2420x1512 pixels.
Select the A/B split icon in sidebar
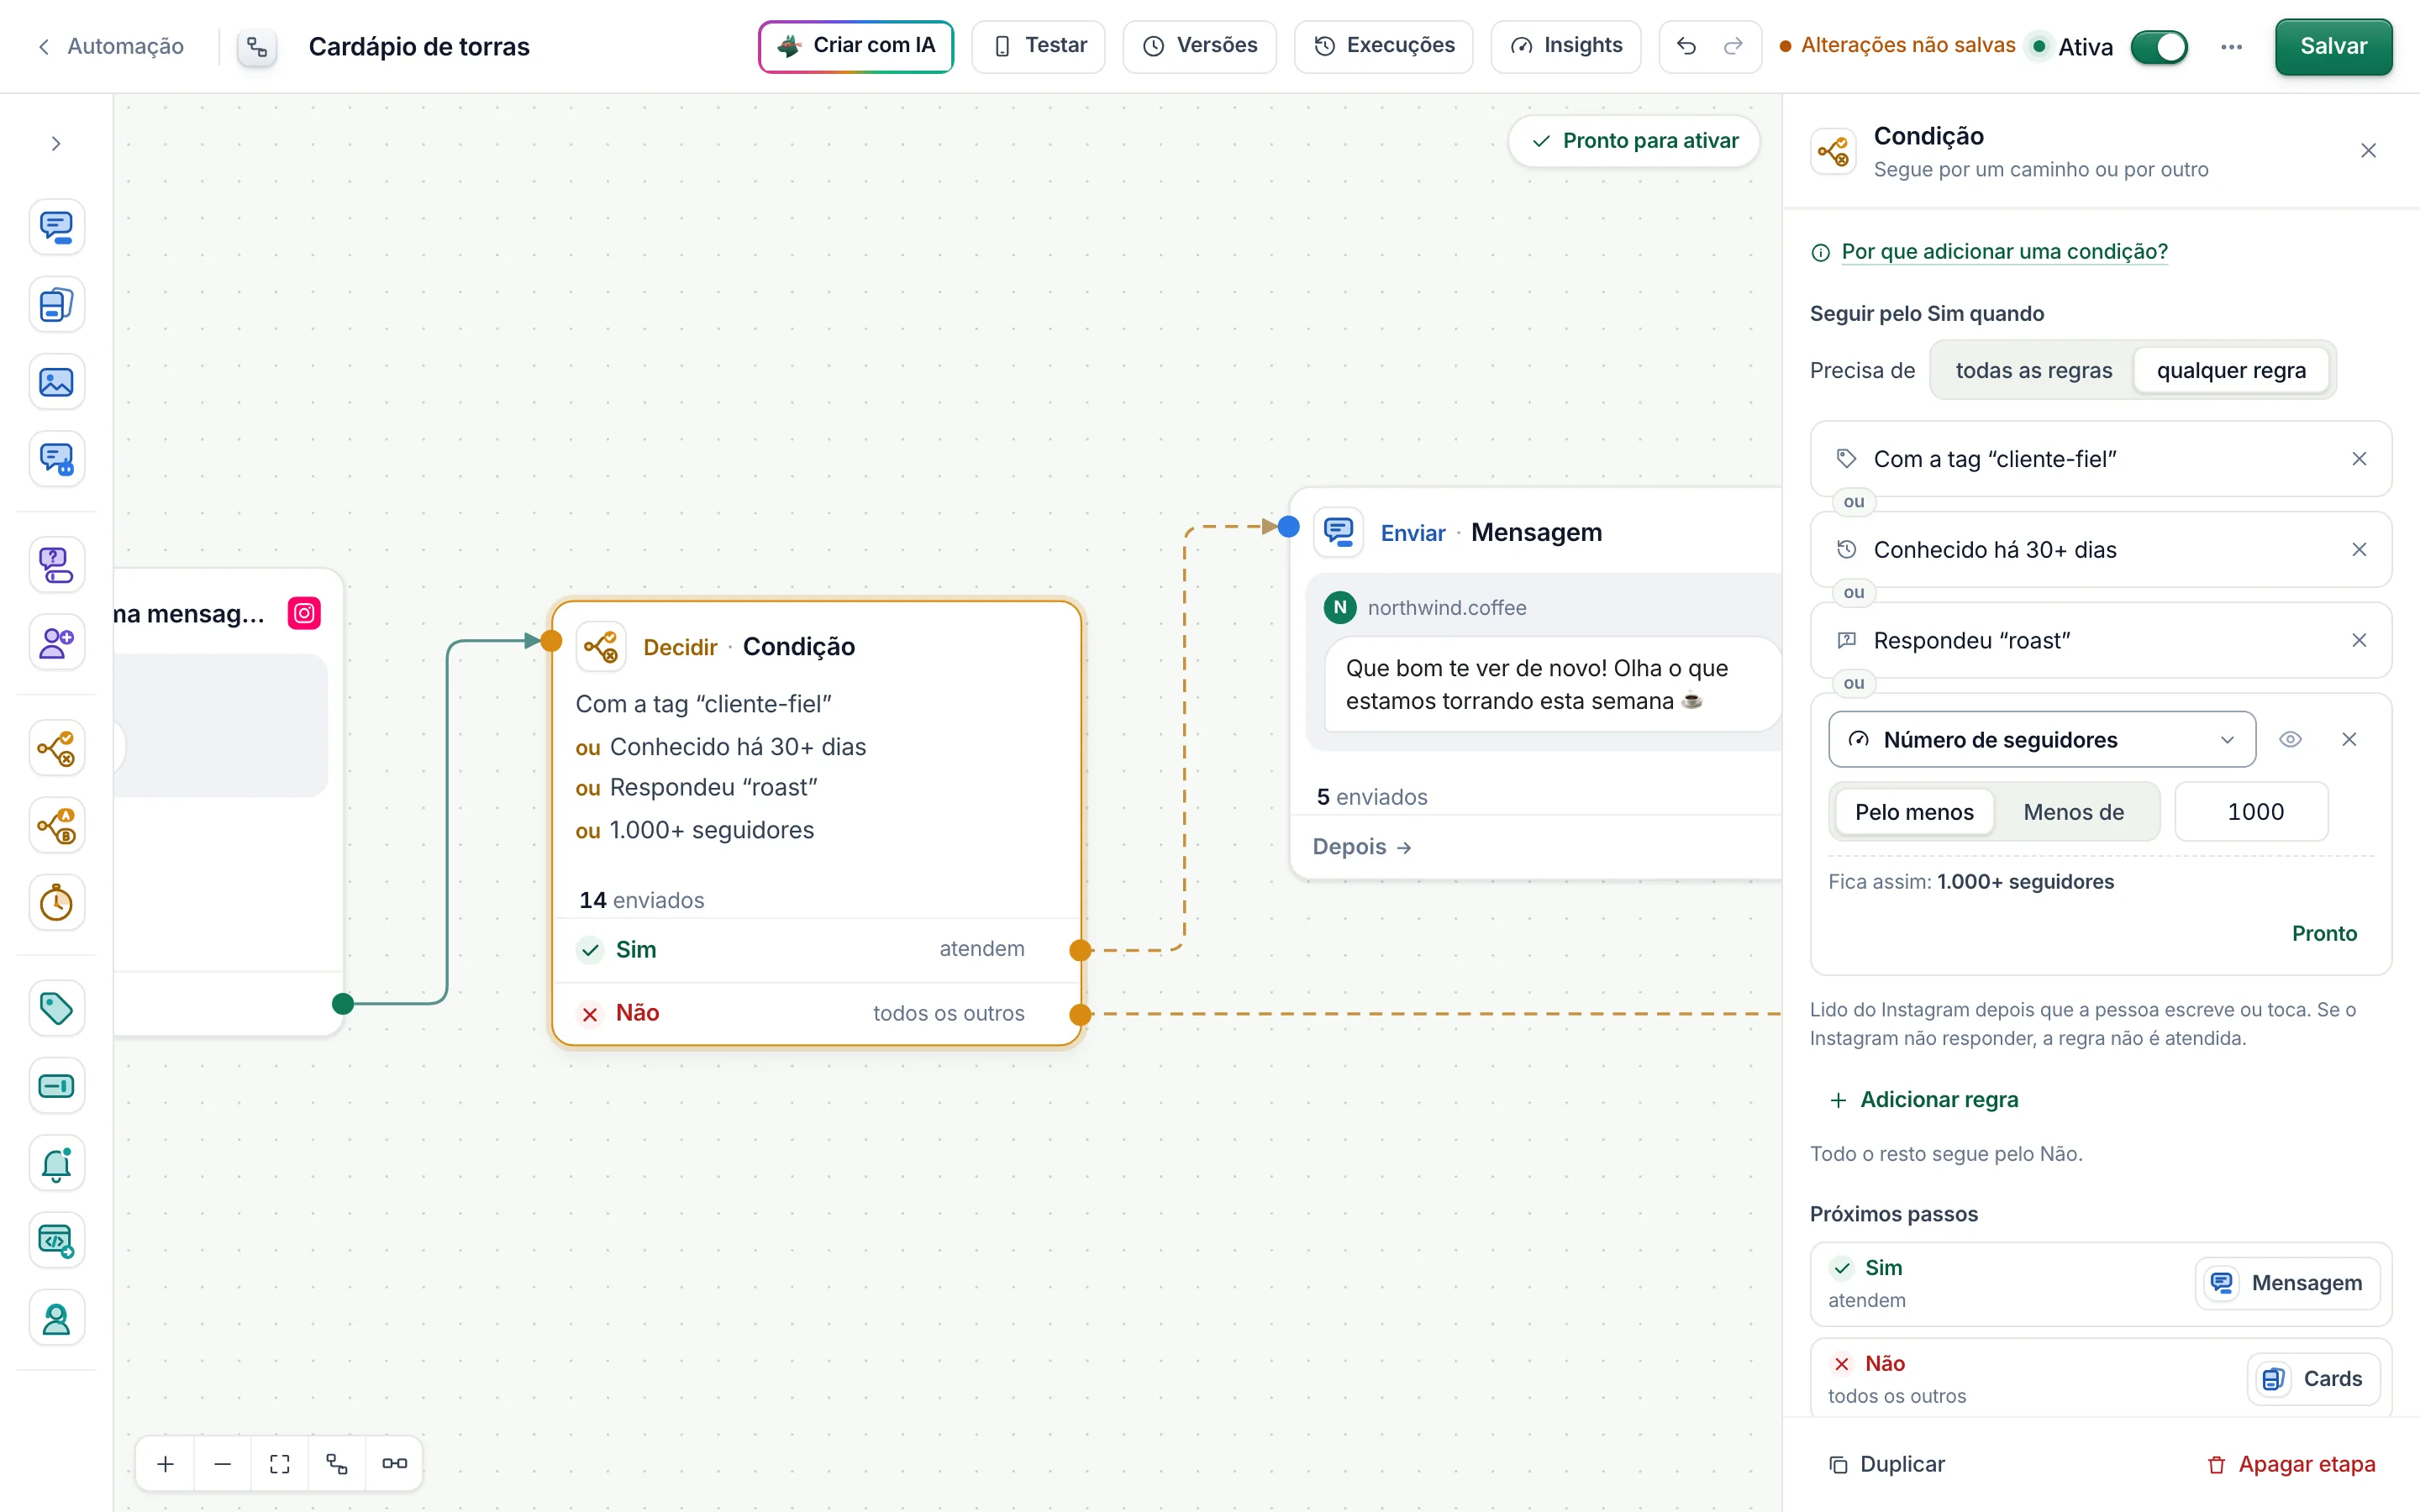tap(56, 826)
